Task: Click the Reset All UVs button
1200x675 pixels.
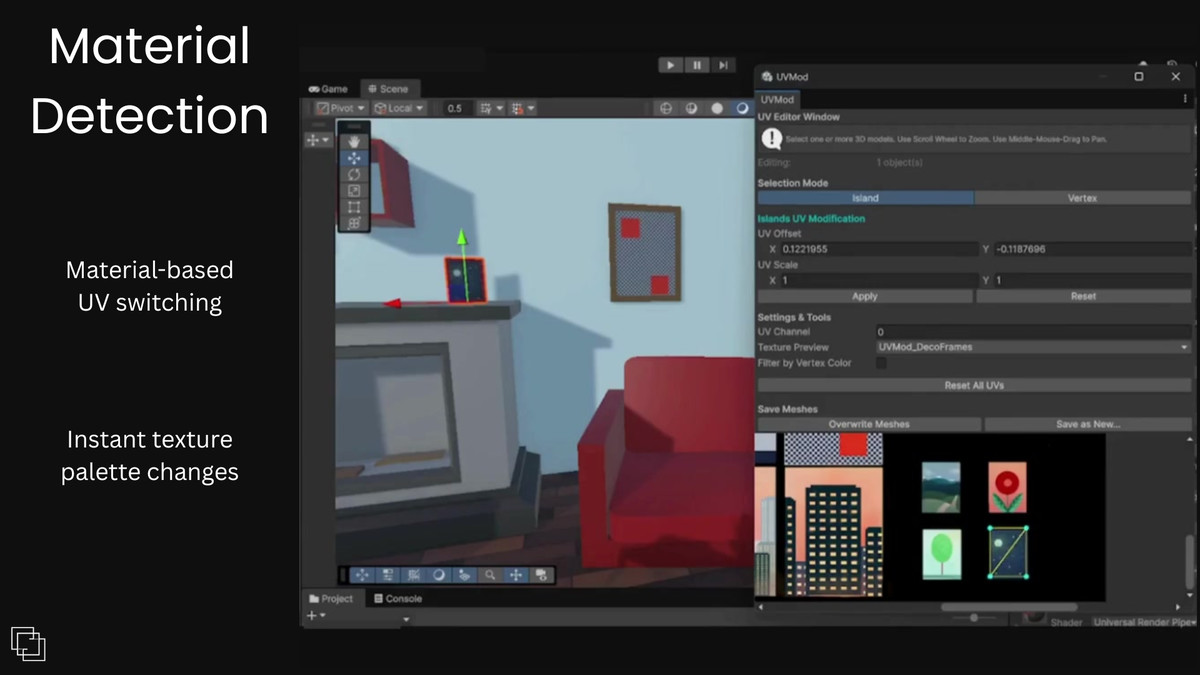Action: pos(973,384)
